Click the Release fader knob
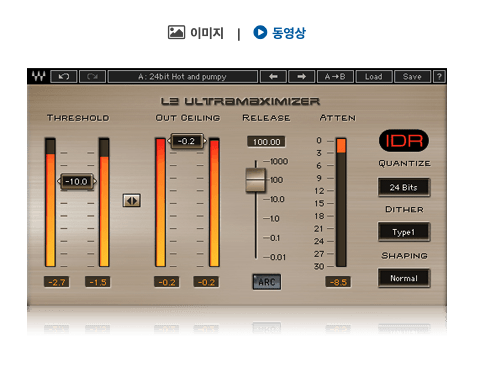 tap(256, 180)
